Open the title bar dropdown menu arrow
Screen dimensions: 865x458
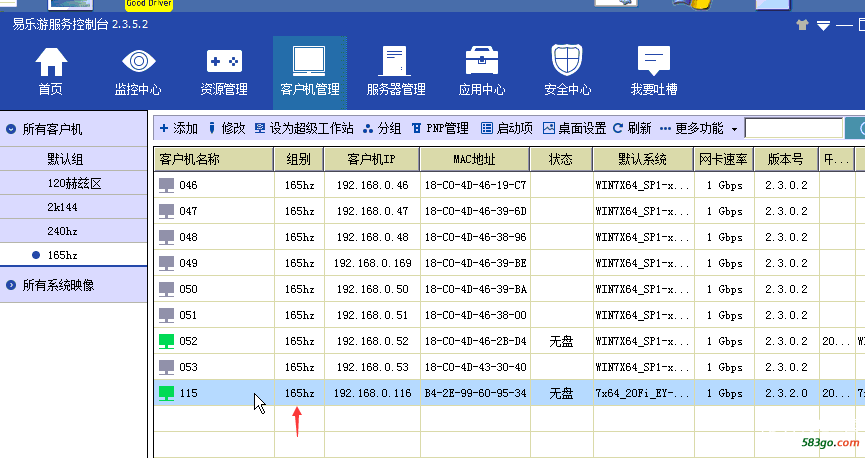[823, 25]
